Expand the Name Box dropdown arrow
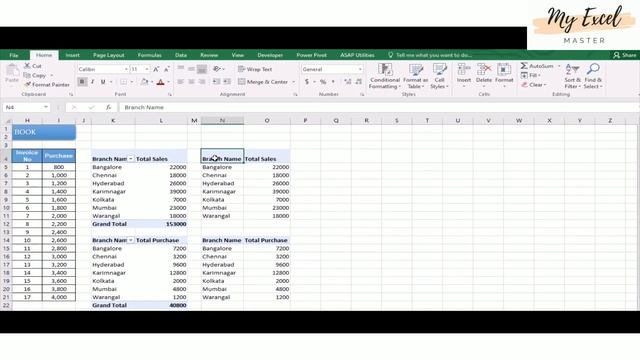The image size is (640, 360). pos(46,107)
